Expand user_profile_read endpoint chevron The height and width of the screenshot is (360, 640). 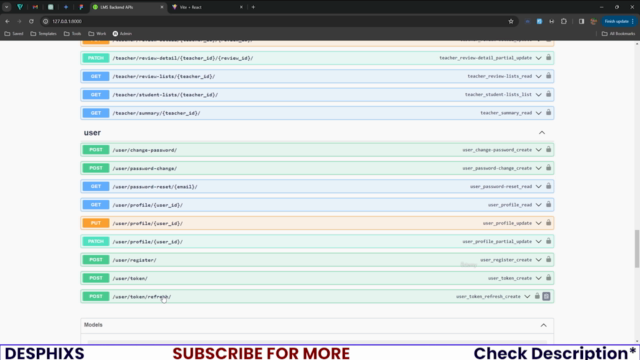point(538,205)
